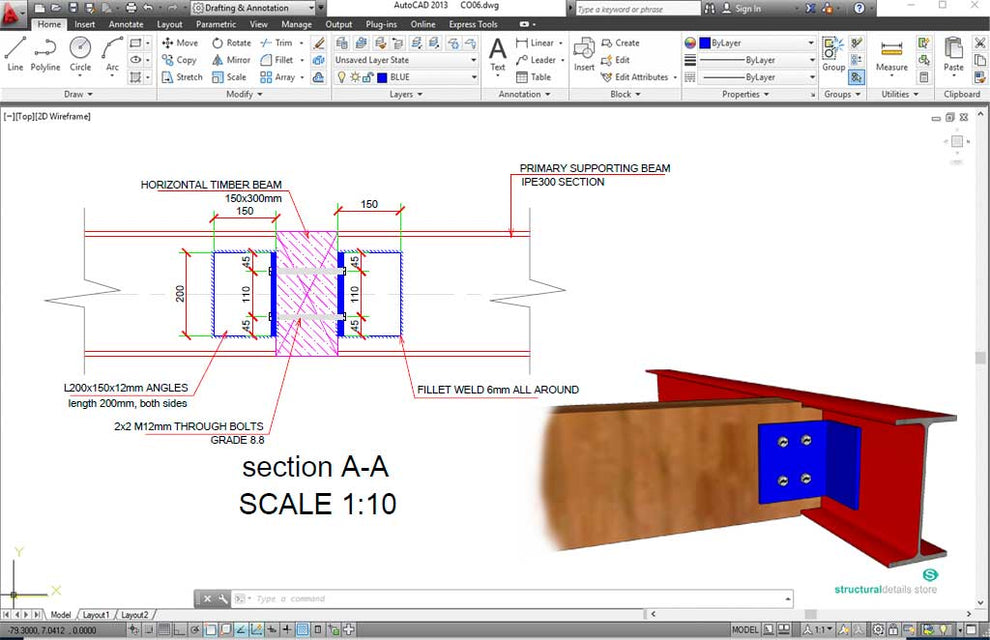Screen dimensions: 990x640
Task: Activate the Copy command
Action: (x=179, y=60)
